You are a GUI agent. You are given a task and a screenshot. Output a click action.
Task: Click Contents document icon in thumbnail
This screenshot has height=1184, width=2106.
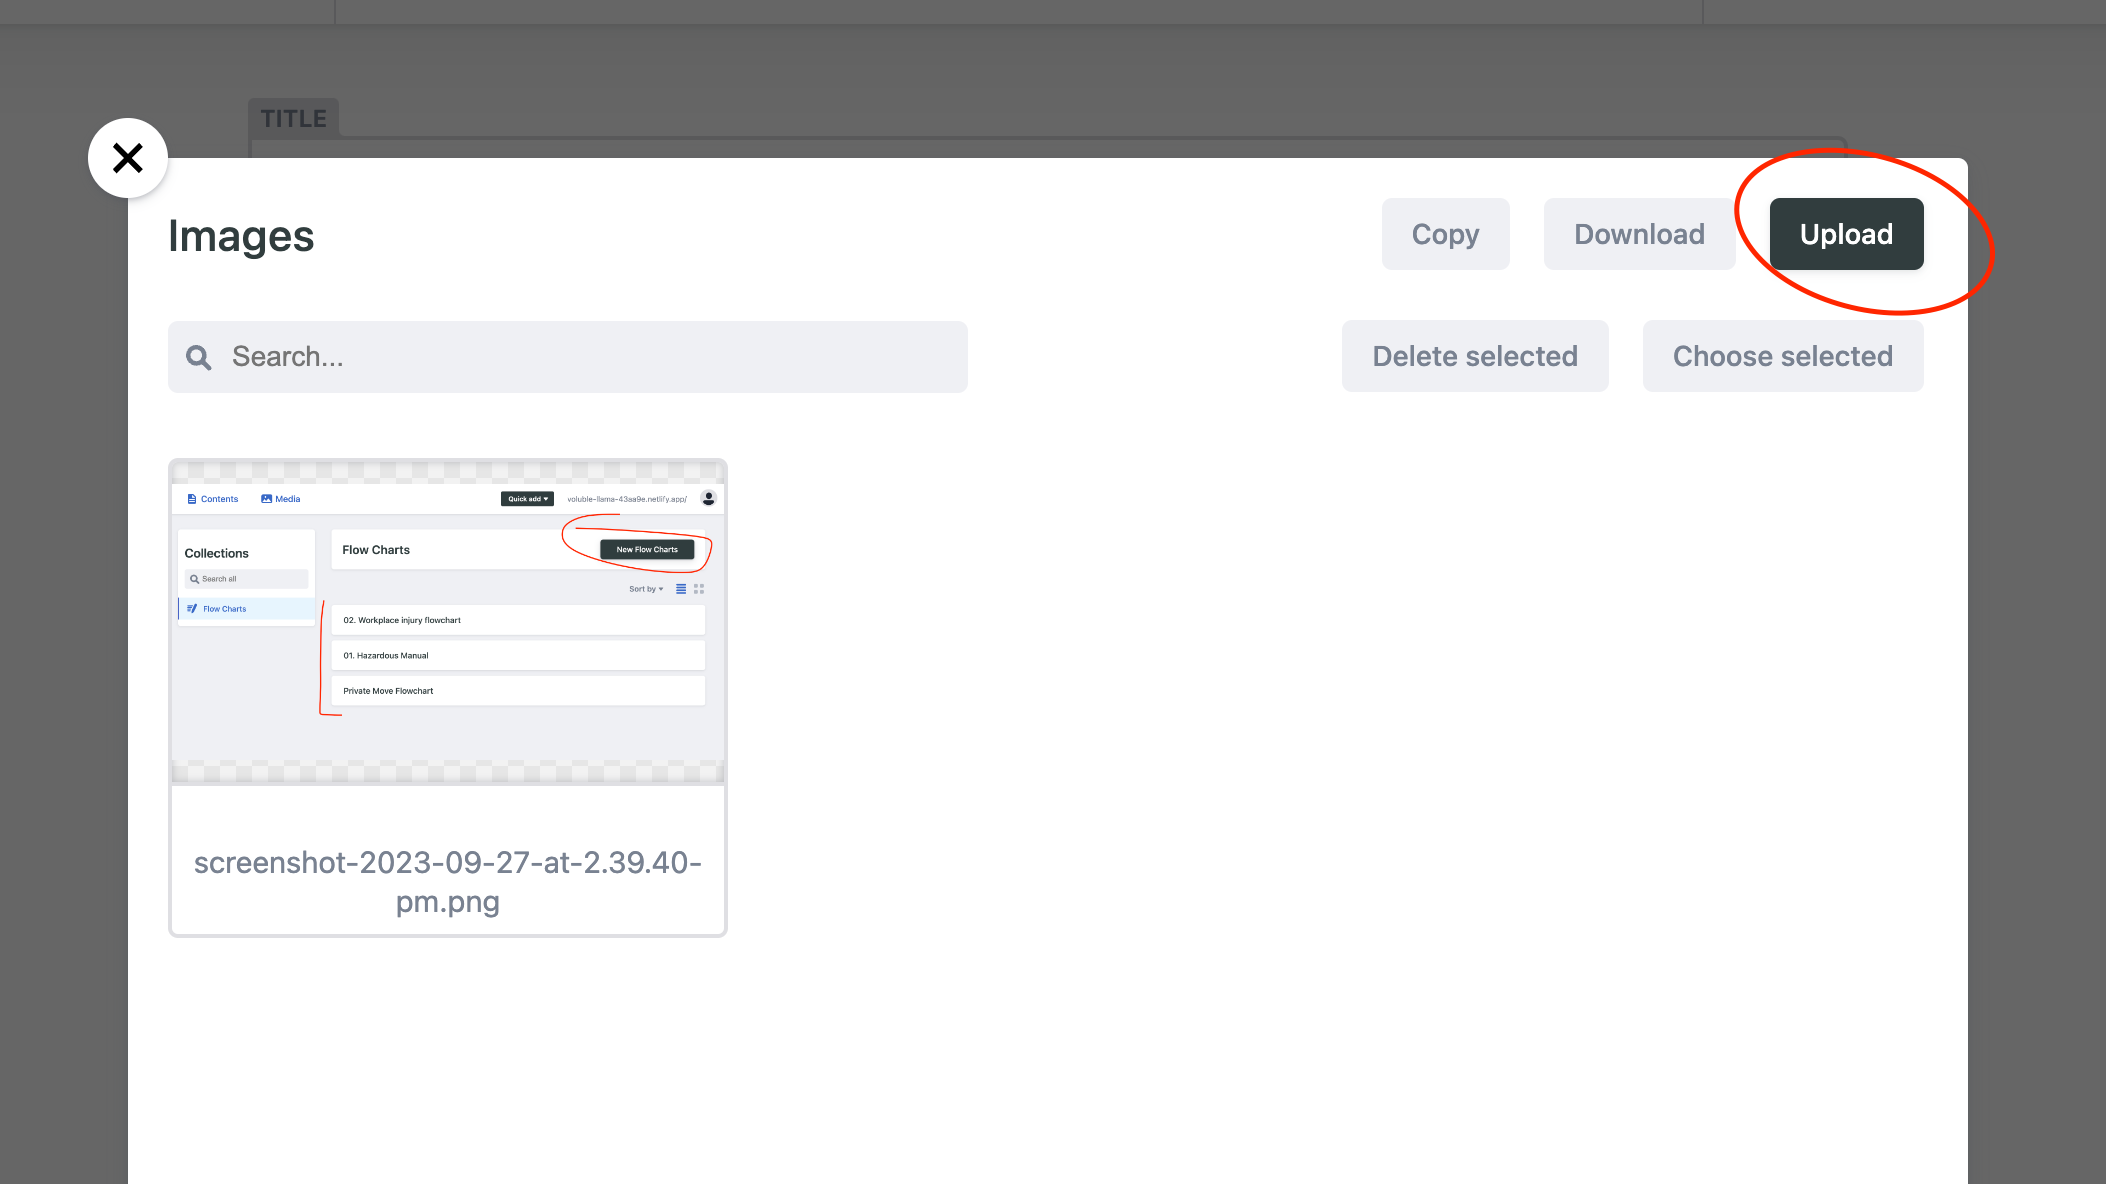click(192, 499)
